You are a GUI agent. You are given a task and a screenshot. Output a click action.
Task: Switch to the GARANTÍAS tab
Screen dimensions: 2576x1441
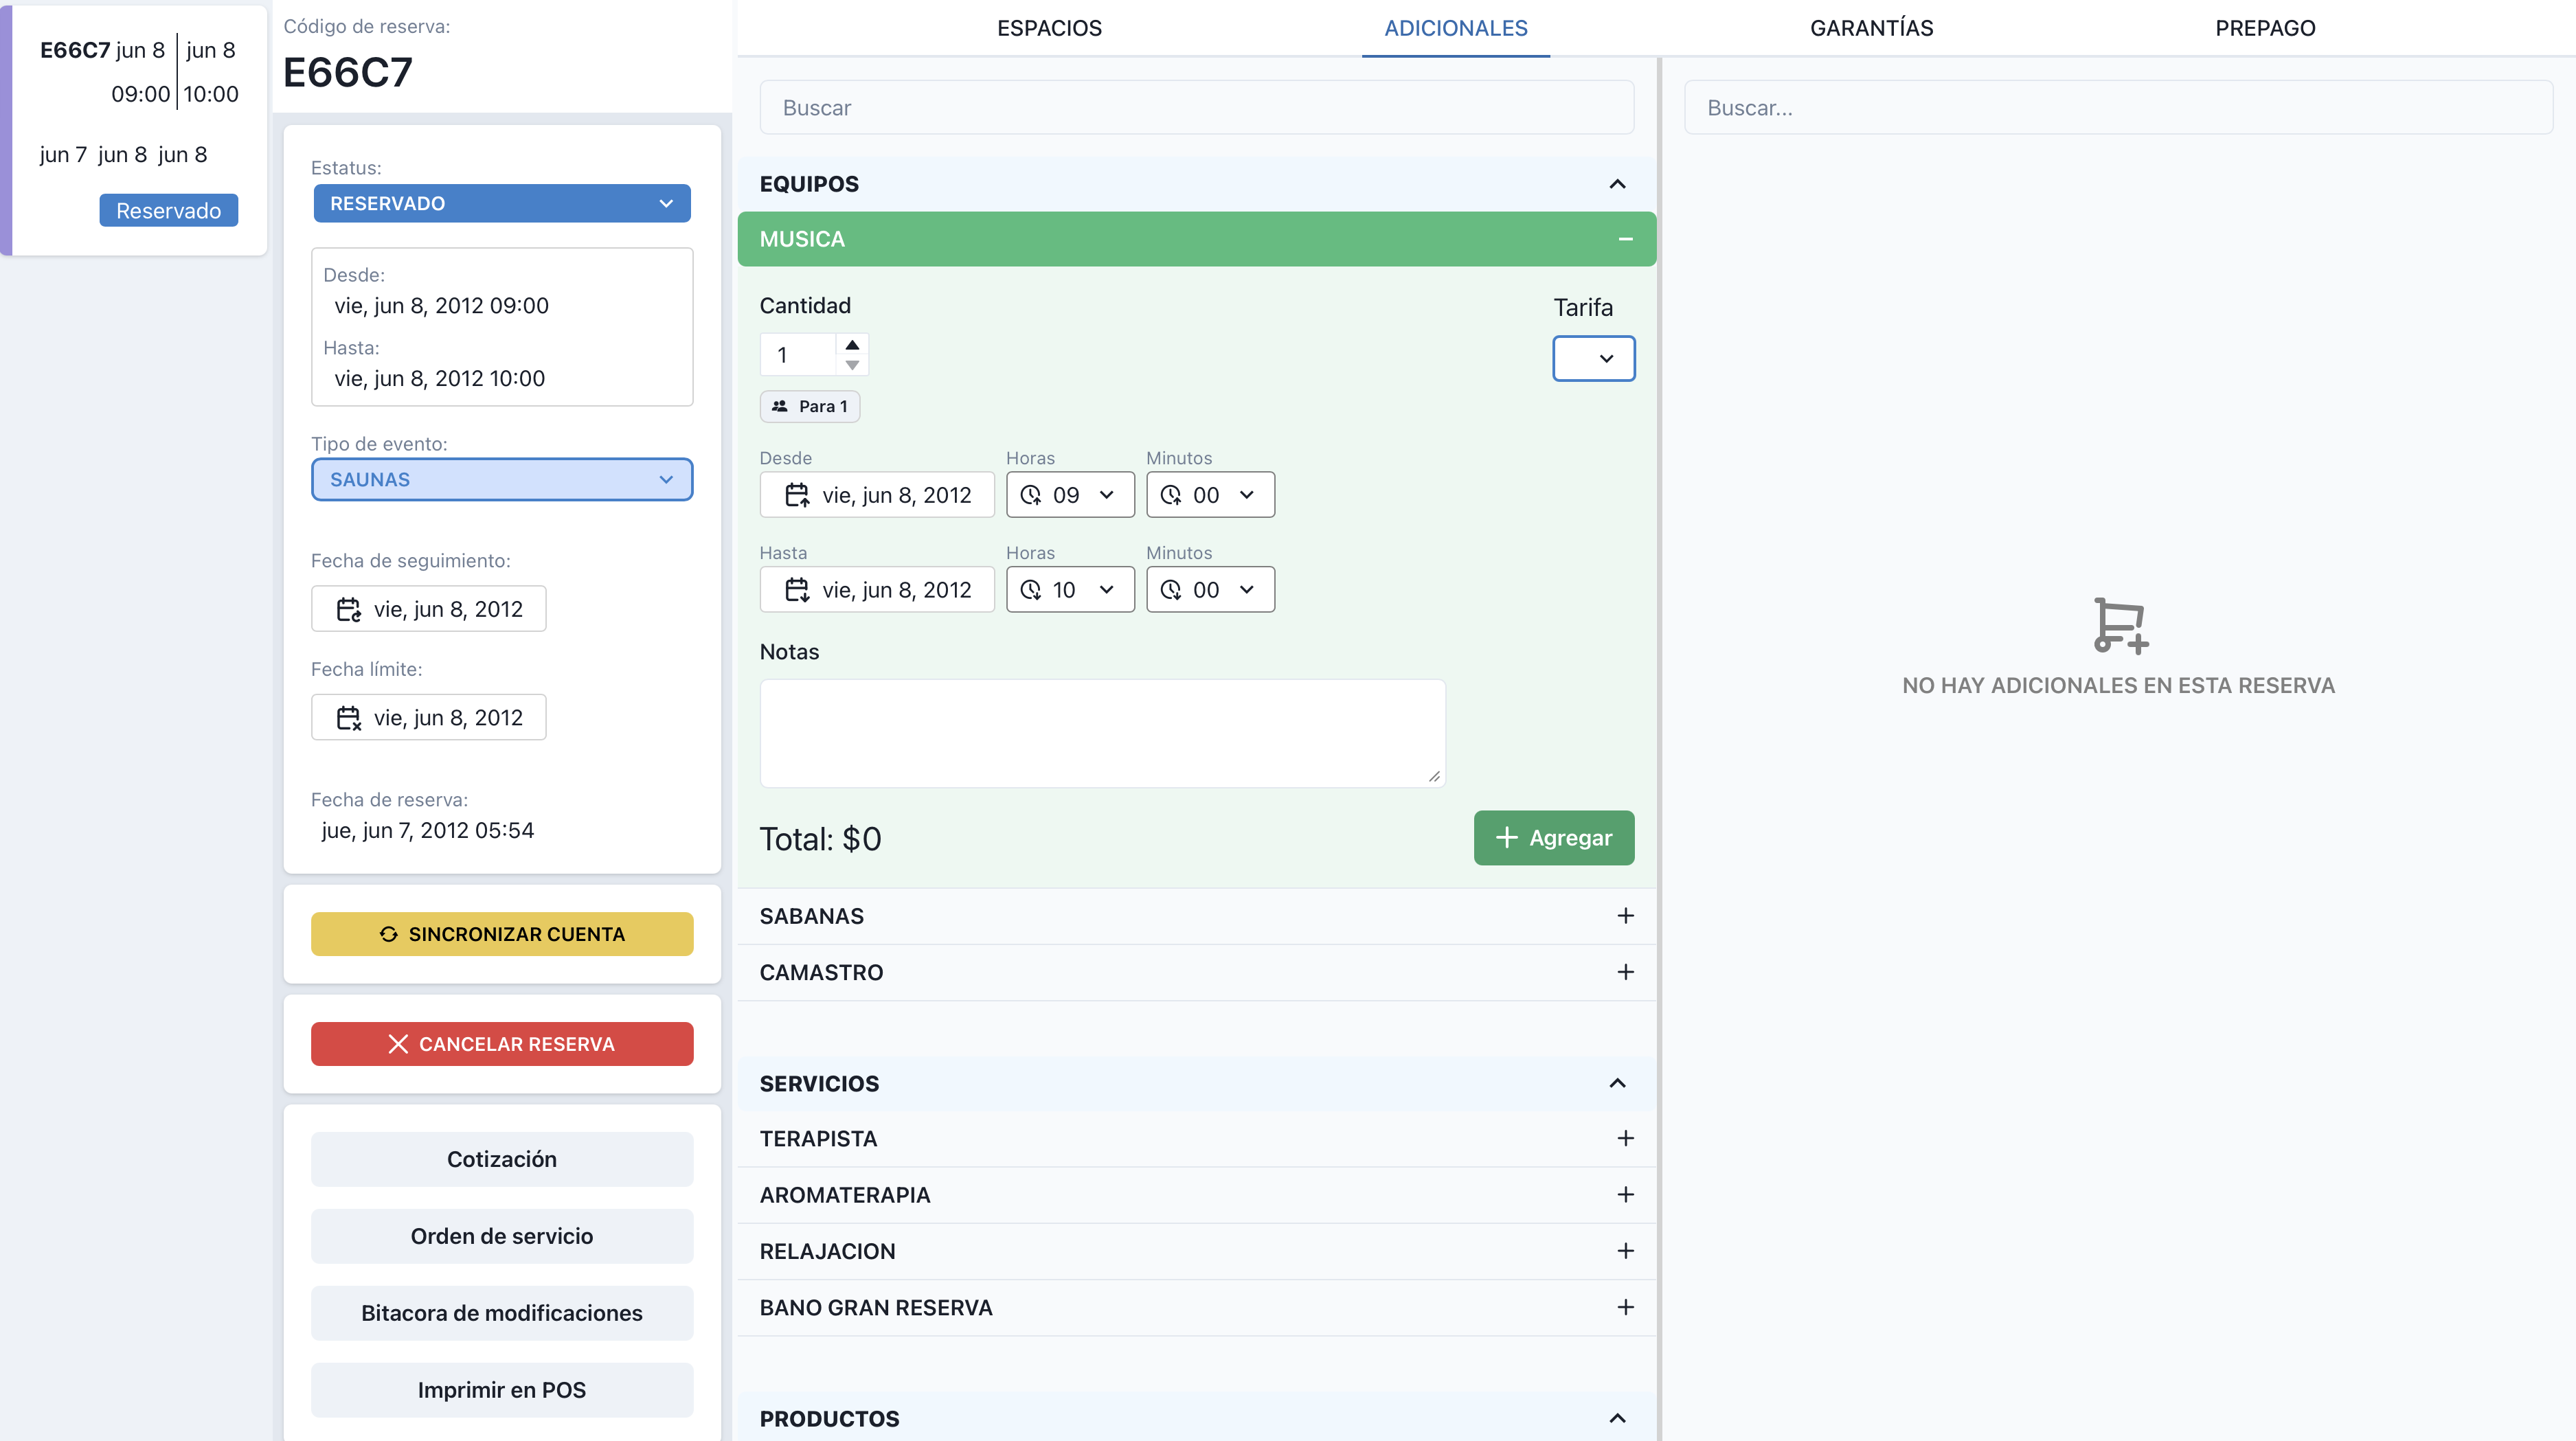click(x=1871, y=28)
